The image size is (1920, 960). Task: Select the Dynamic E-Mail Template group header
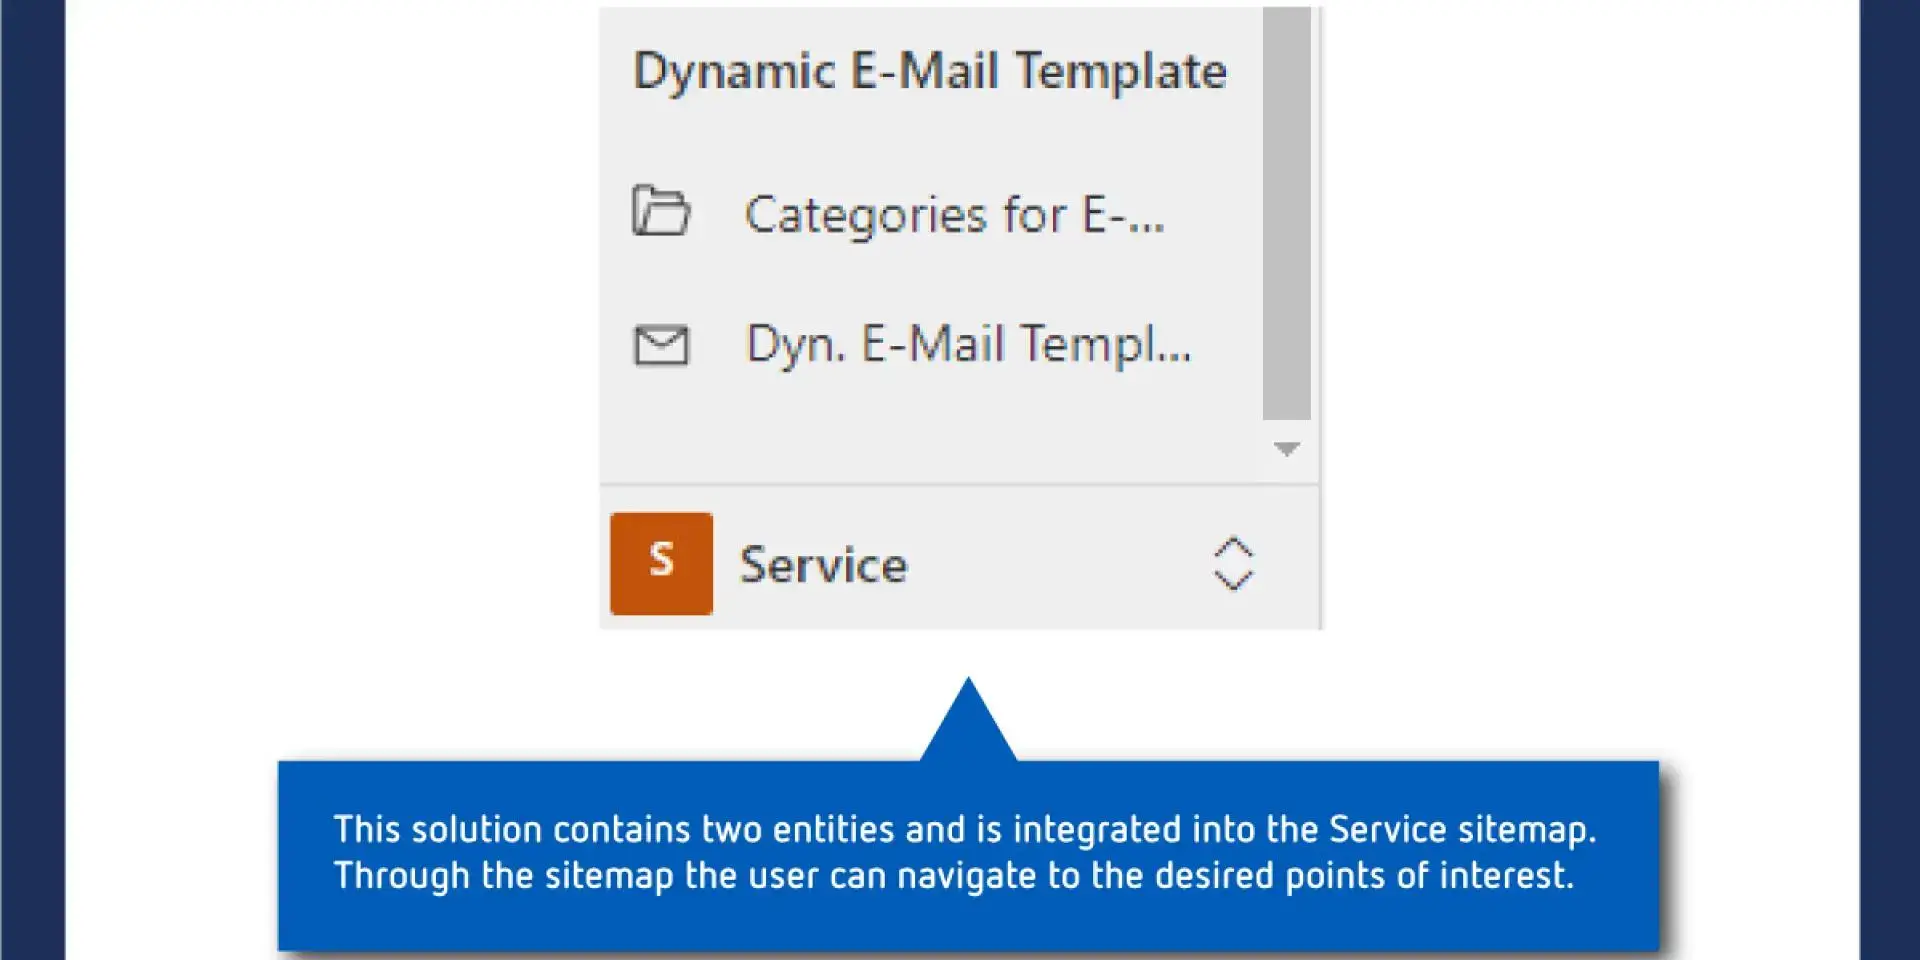click(x=930, y=71)
